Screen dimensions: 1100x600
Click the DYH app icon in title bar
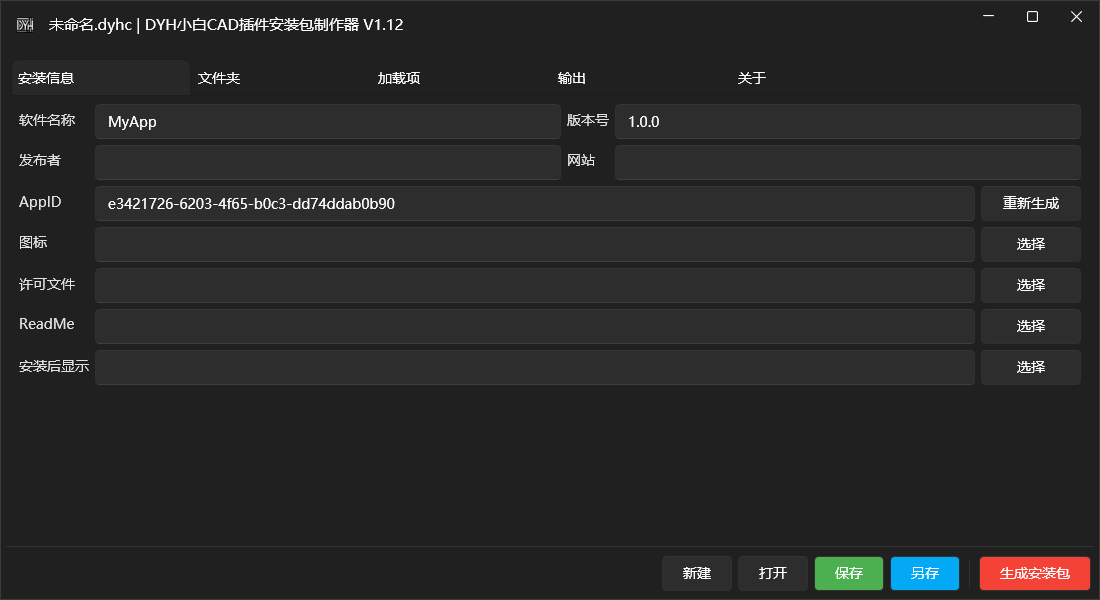[x=25, y=25]
